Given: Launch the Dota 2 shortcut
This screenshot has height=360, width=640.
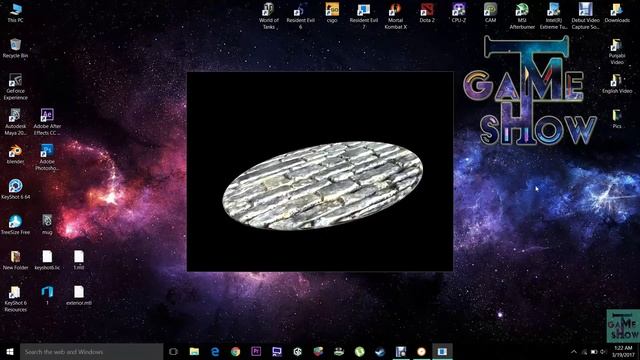Looking at the screenshot, I should 427,13.
